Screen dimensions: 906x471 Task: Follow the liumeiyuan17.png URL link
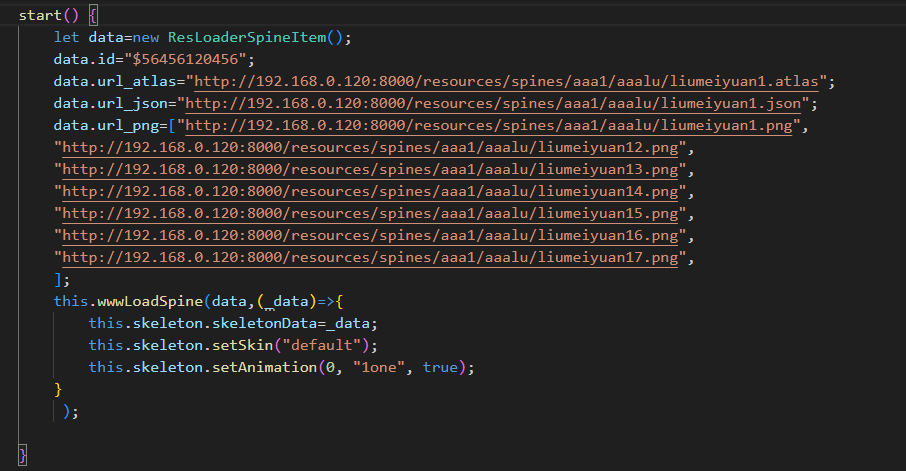372,257
